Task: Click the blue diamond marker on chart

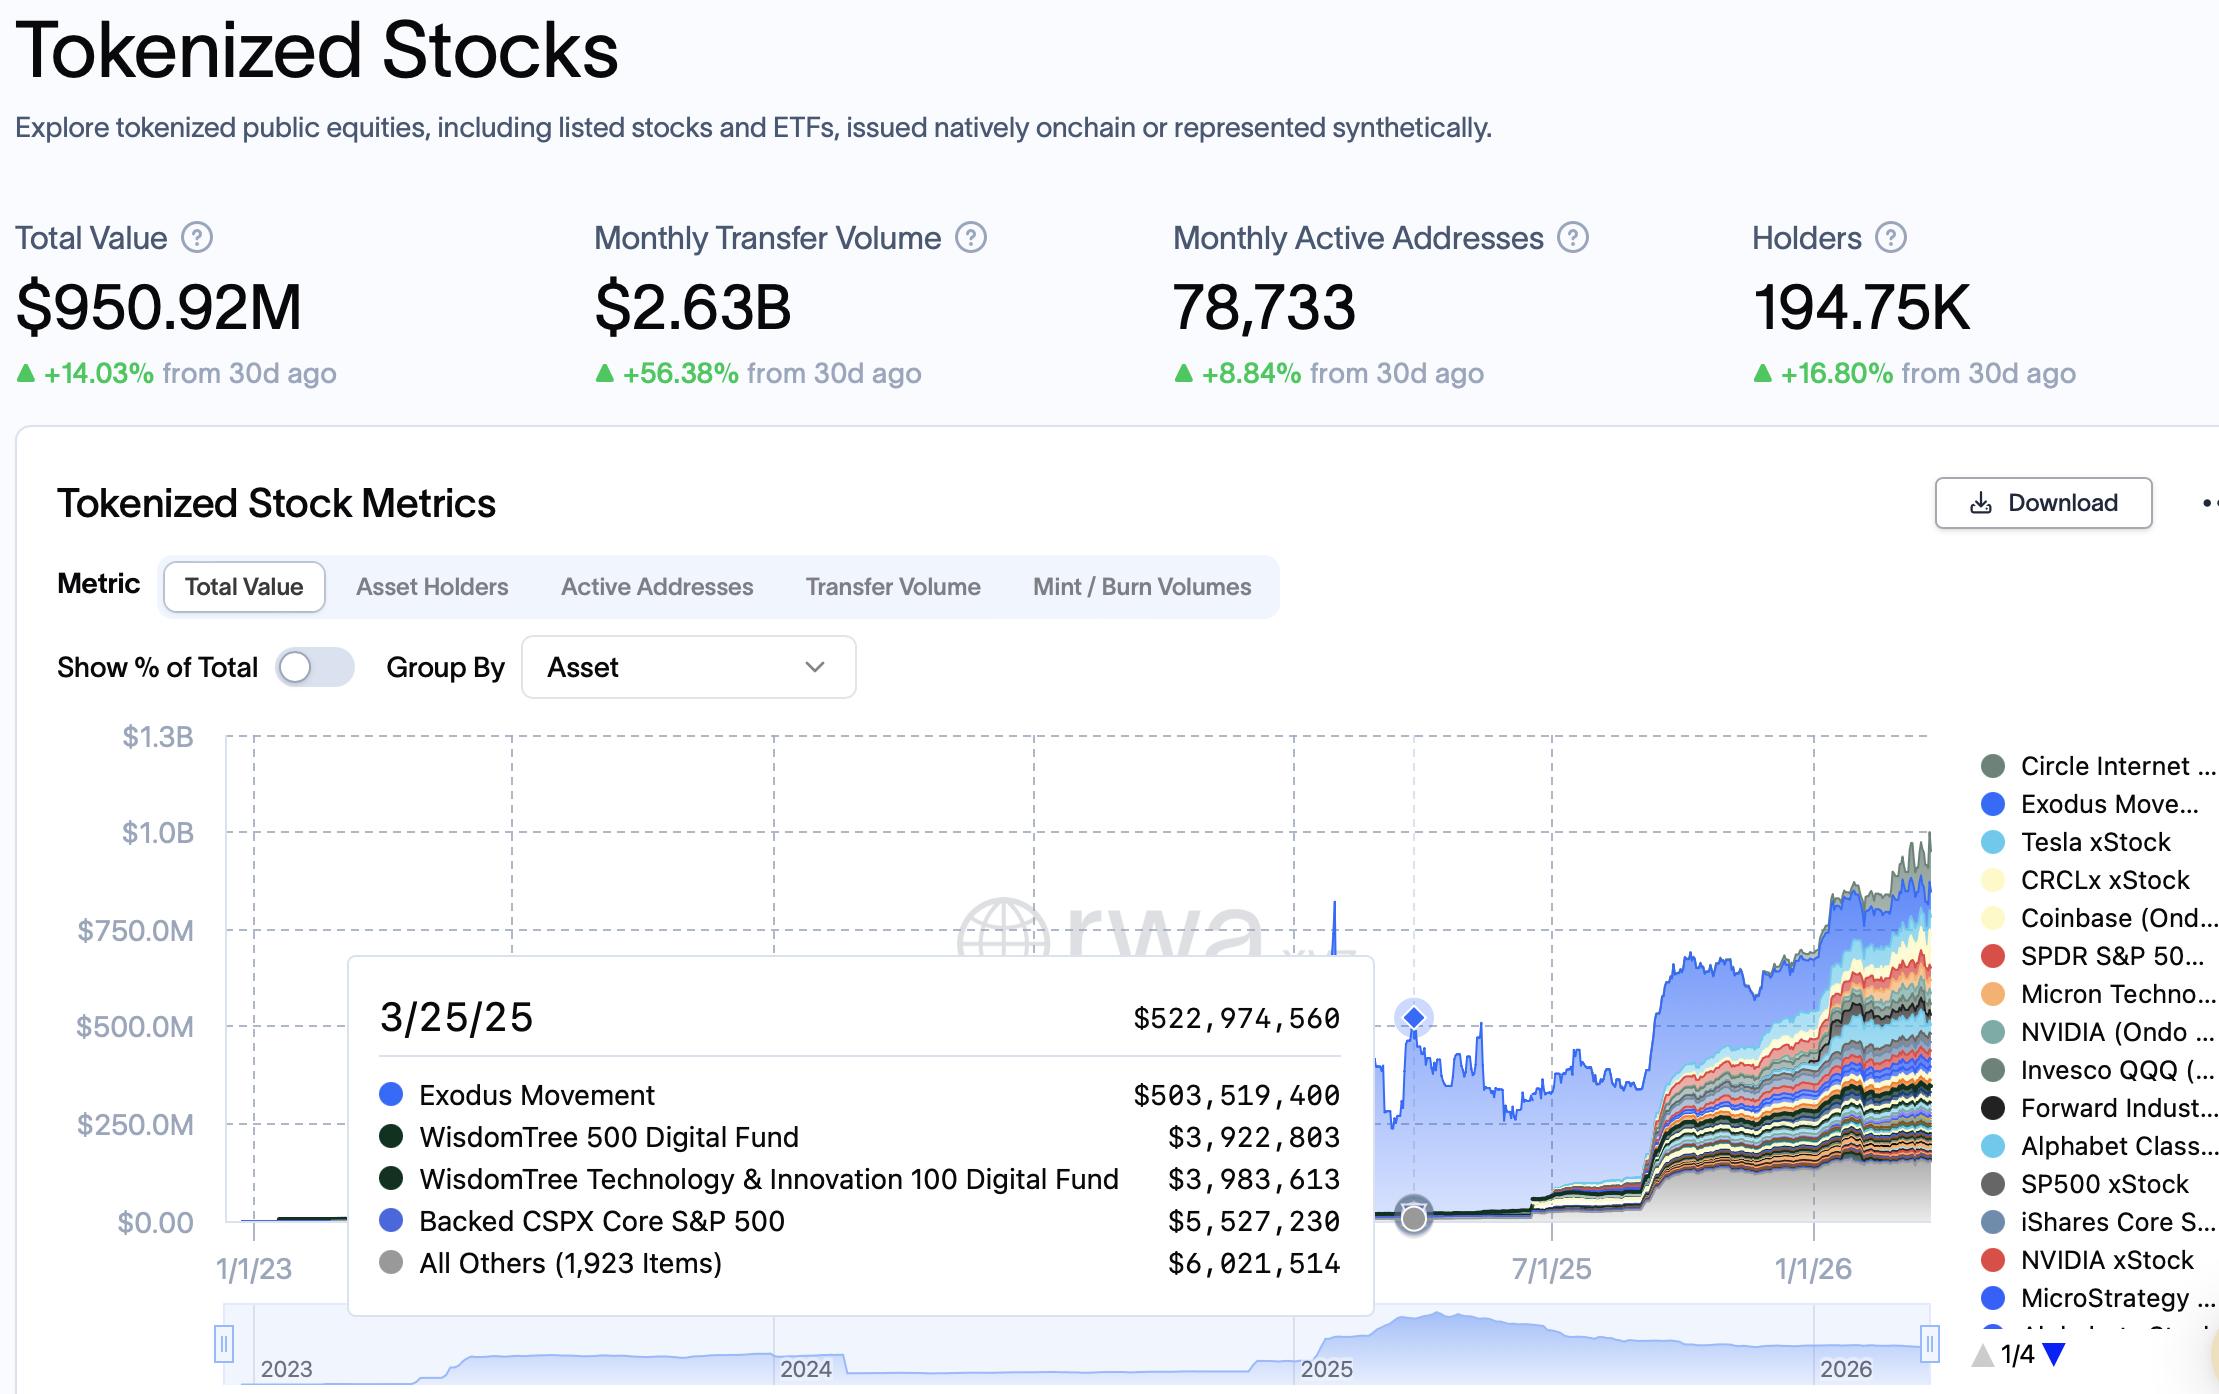Action: click(1414, 1017)
